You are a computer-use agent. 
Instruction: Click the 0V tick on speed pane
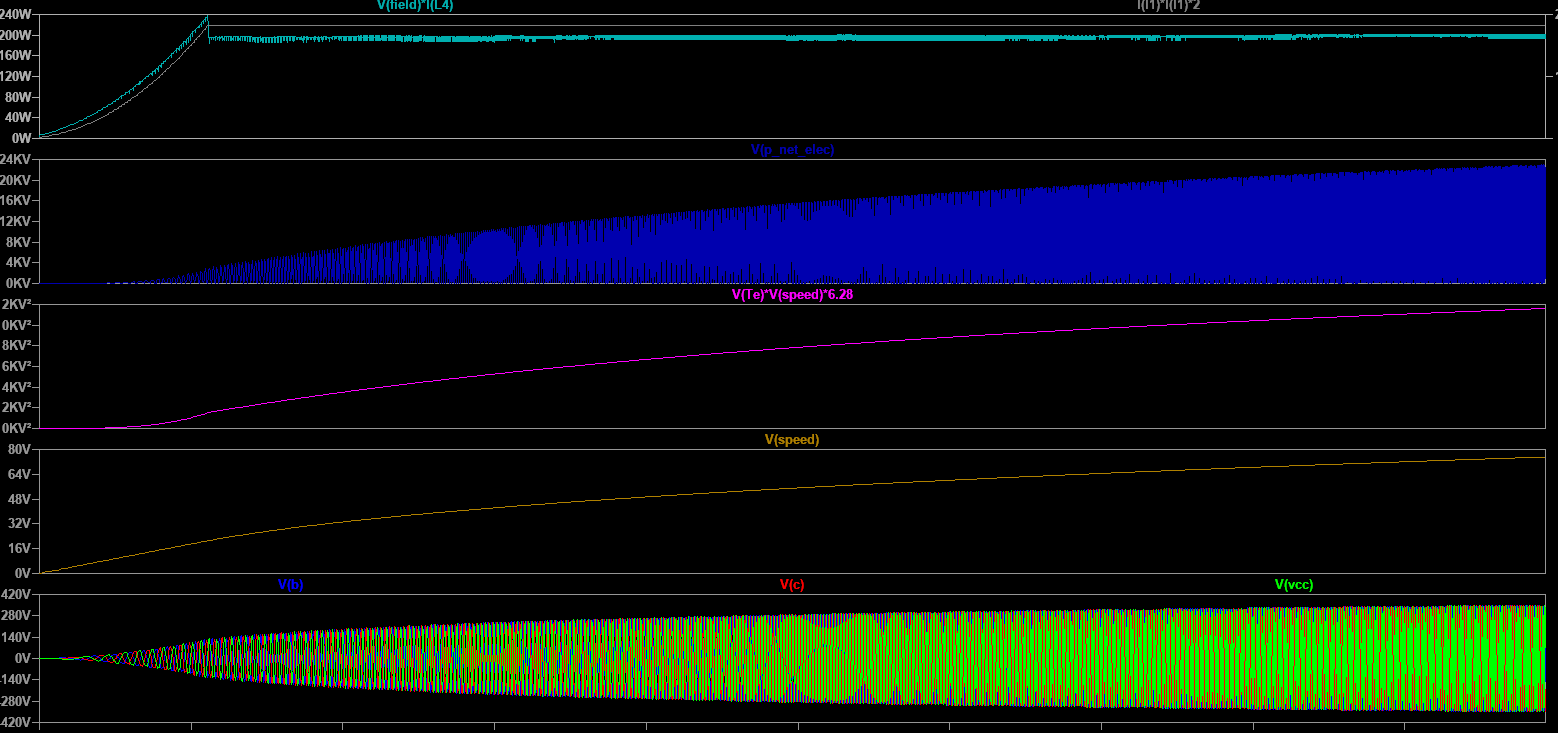tap(24, 573)
